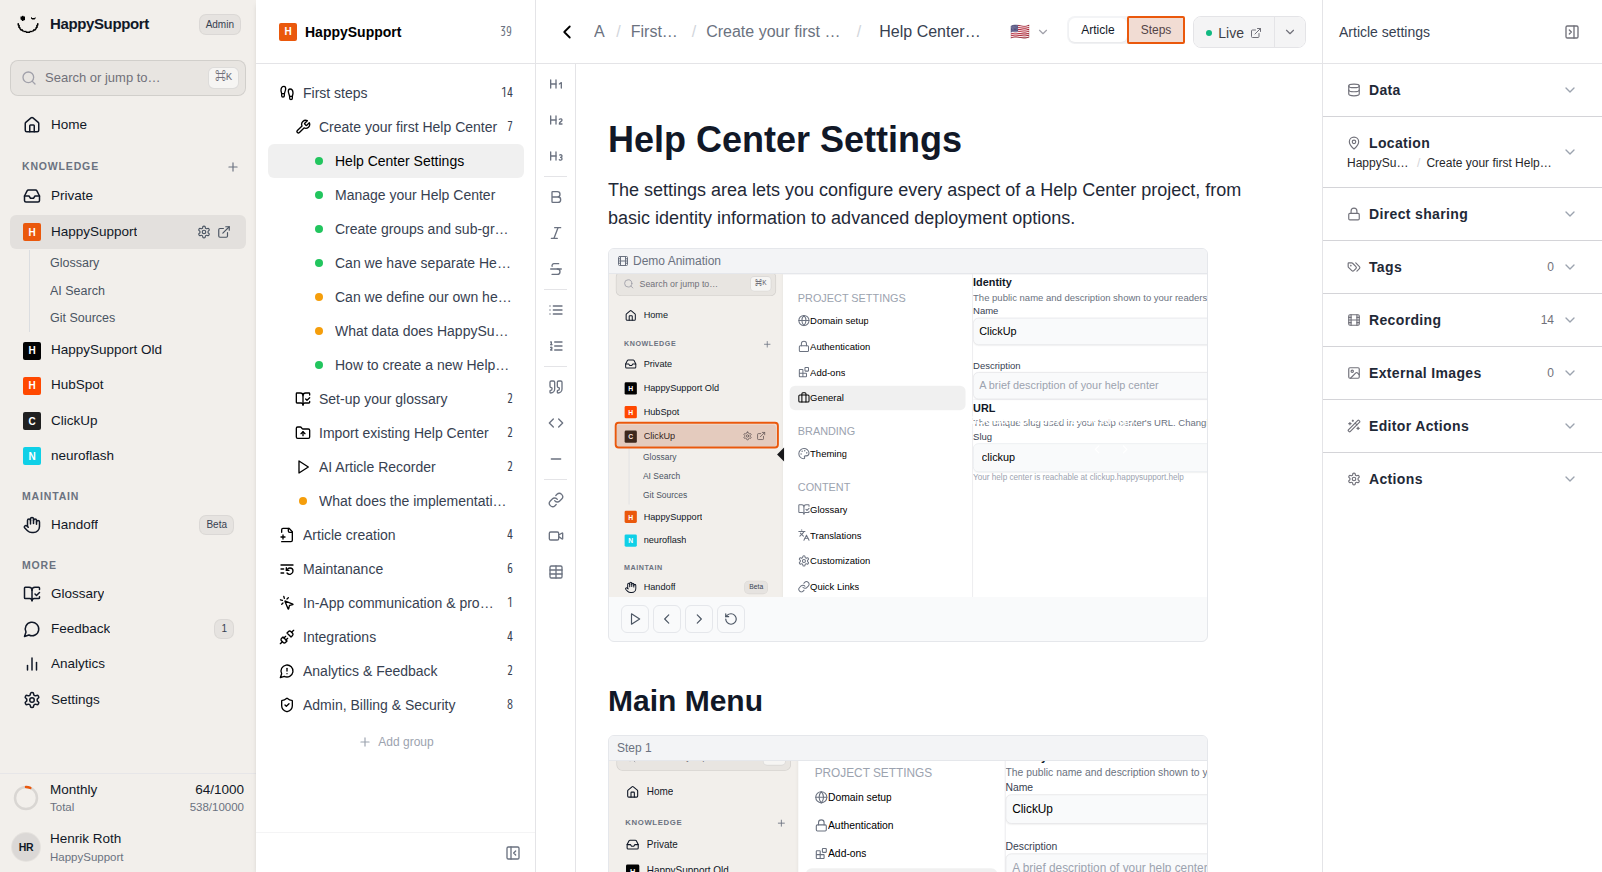Switch to Steps view
The width and height of the screenshot is (1602, 872).
(x=1156, y=30)
